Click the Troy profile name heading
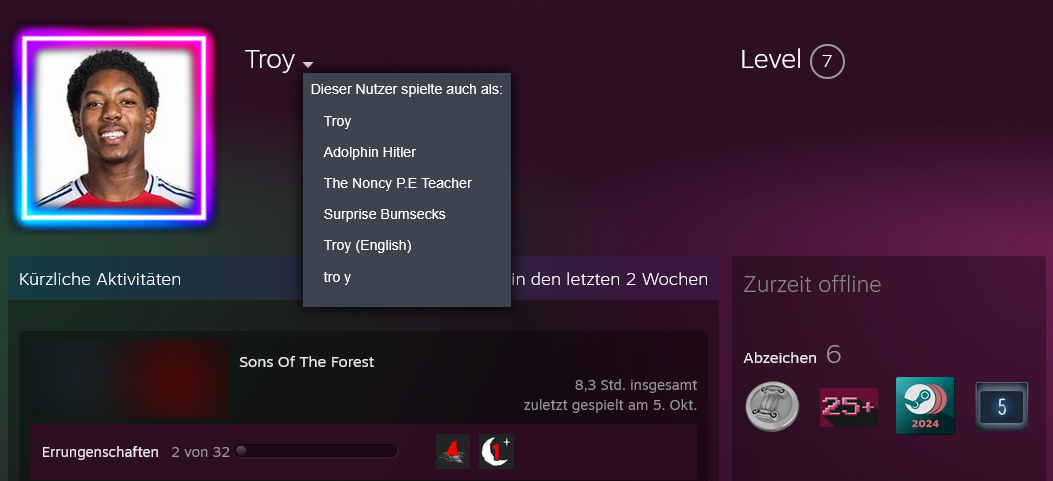This screenshot has width=1053, height=481. (x=270, y=60)
